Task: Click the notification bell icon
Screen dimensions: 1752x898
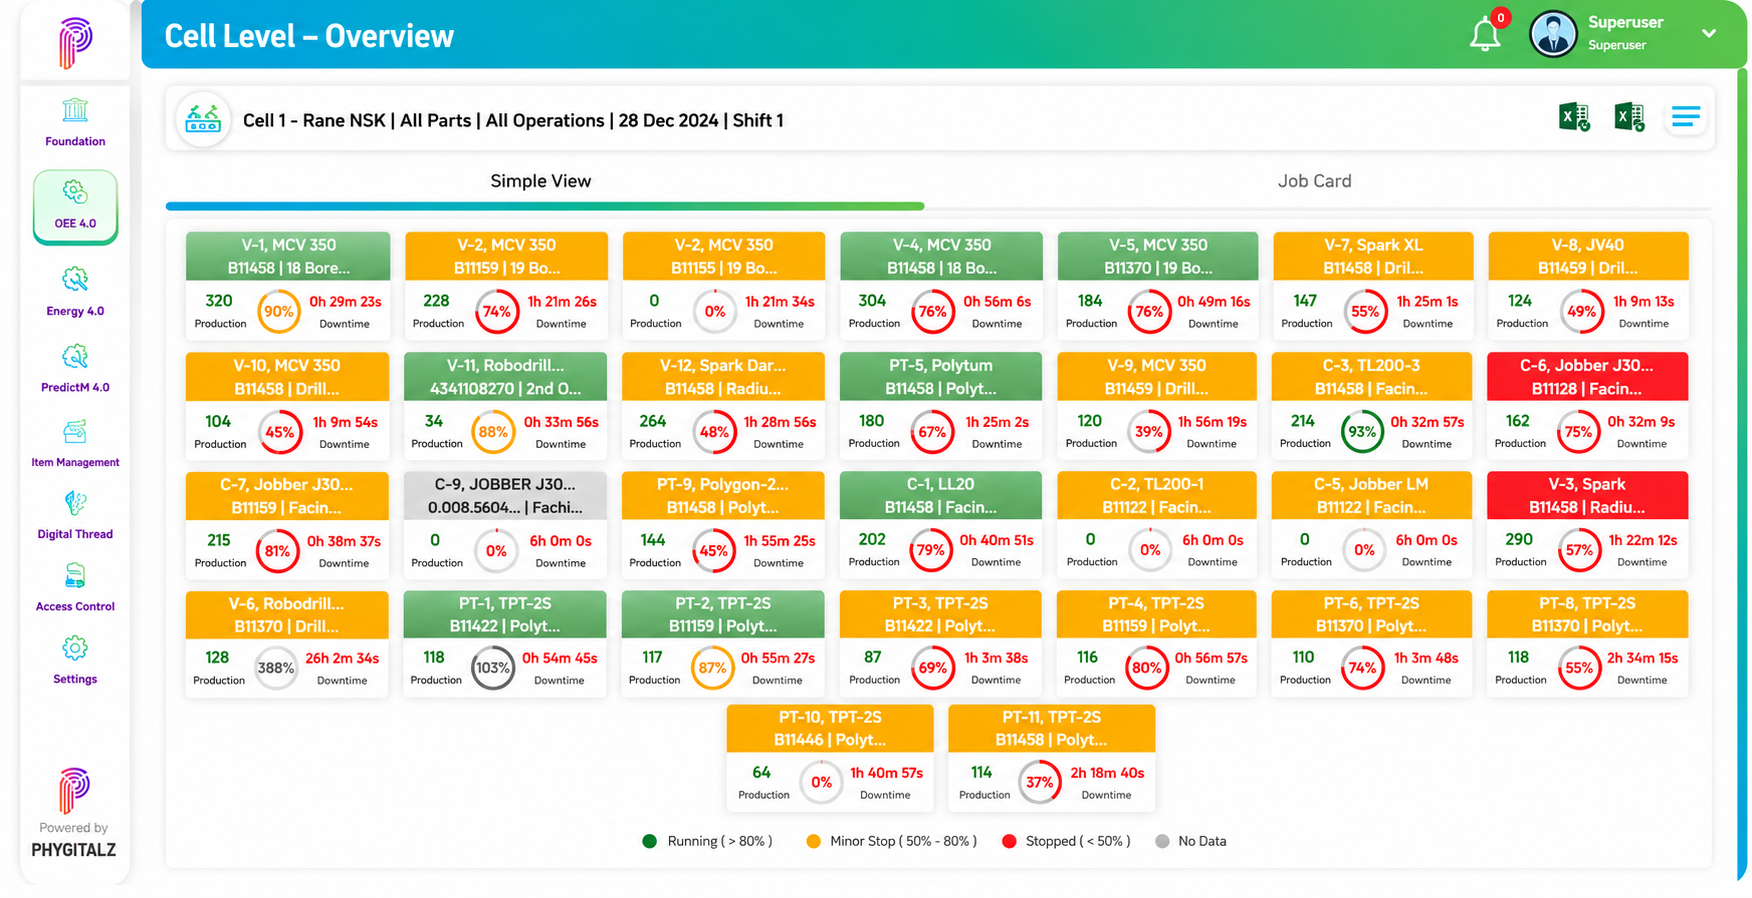Action: pyautogui.click(x=1485, y=35)
